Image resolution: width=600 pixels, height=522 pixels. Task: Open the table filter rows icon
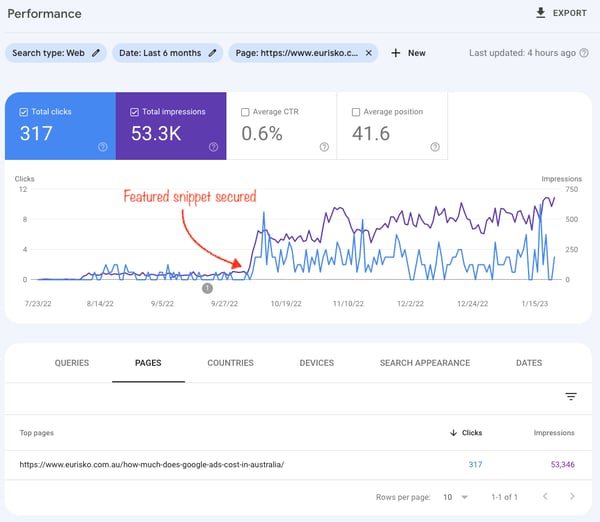click(x=571, y=397)
